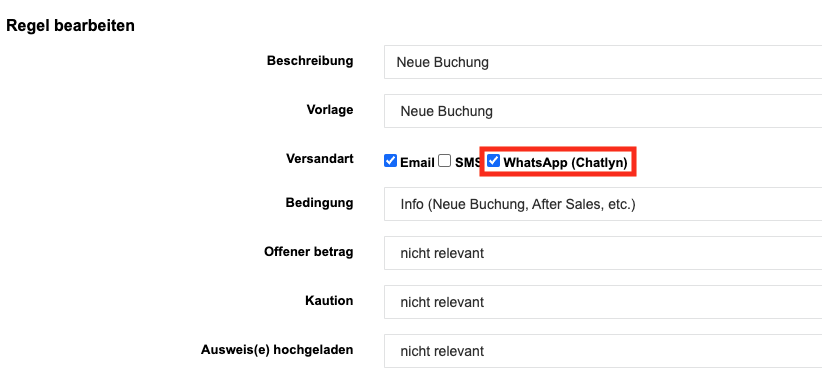The image size is (822, 377).
Task: Click the Versandart label
Action: pos(320,158)
